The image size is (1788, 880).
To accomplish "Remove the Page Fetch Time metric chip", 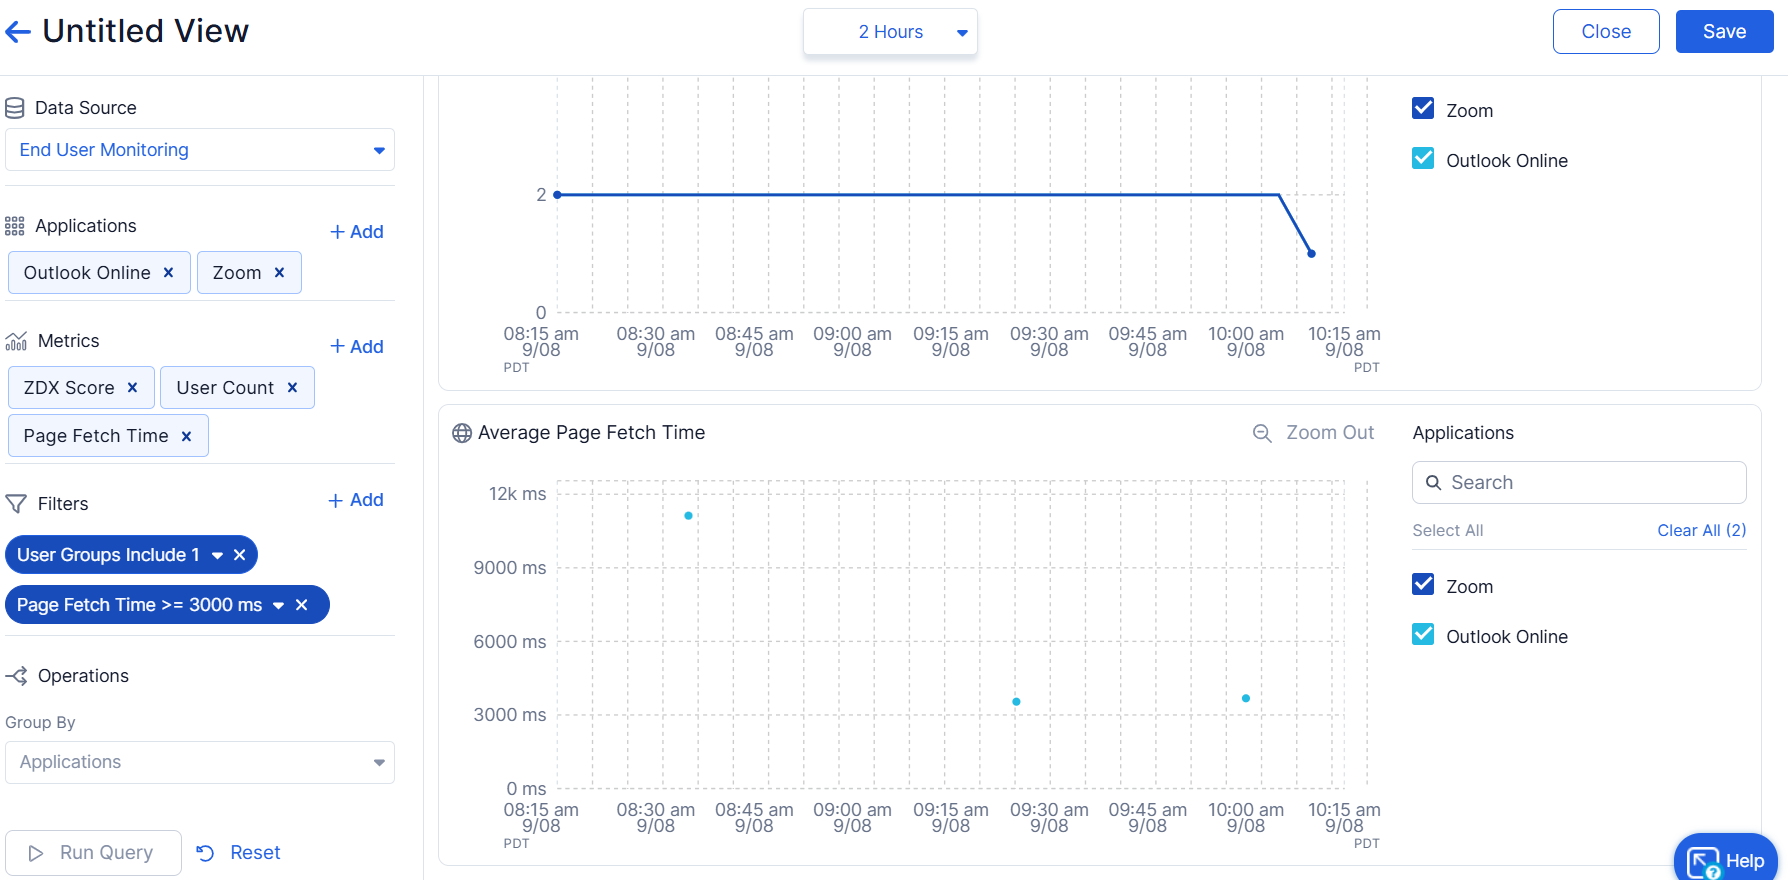I will 186,436.
